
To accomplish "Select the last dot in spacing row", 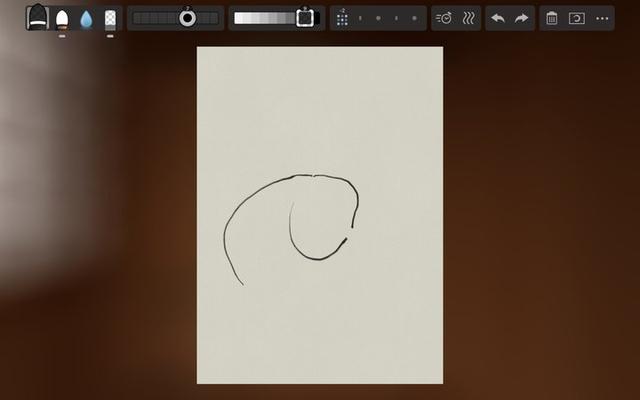I will (415, 18).
